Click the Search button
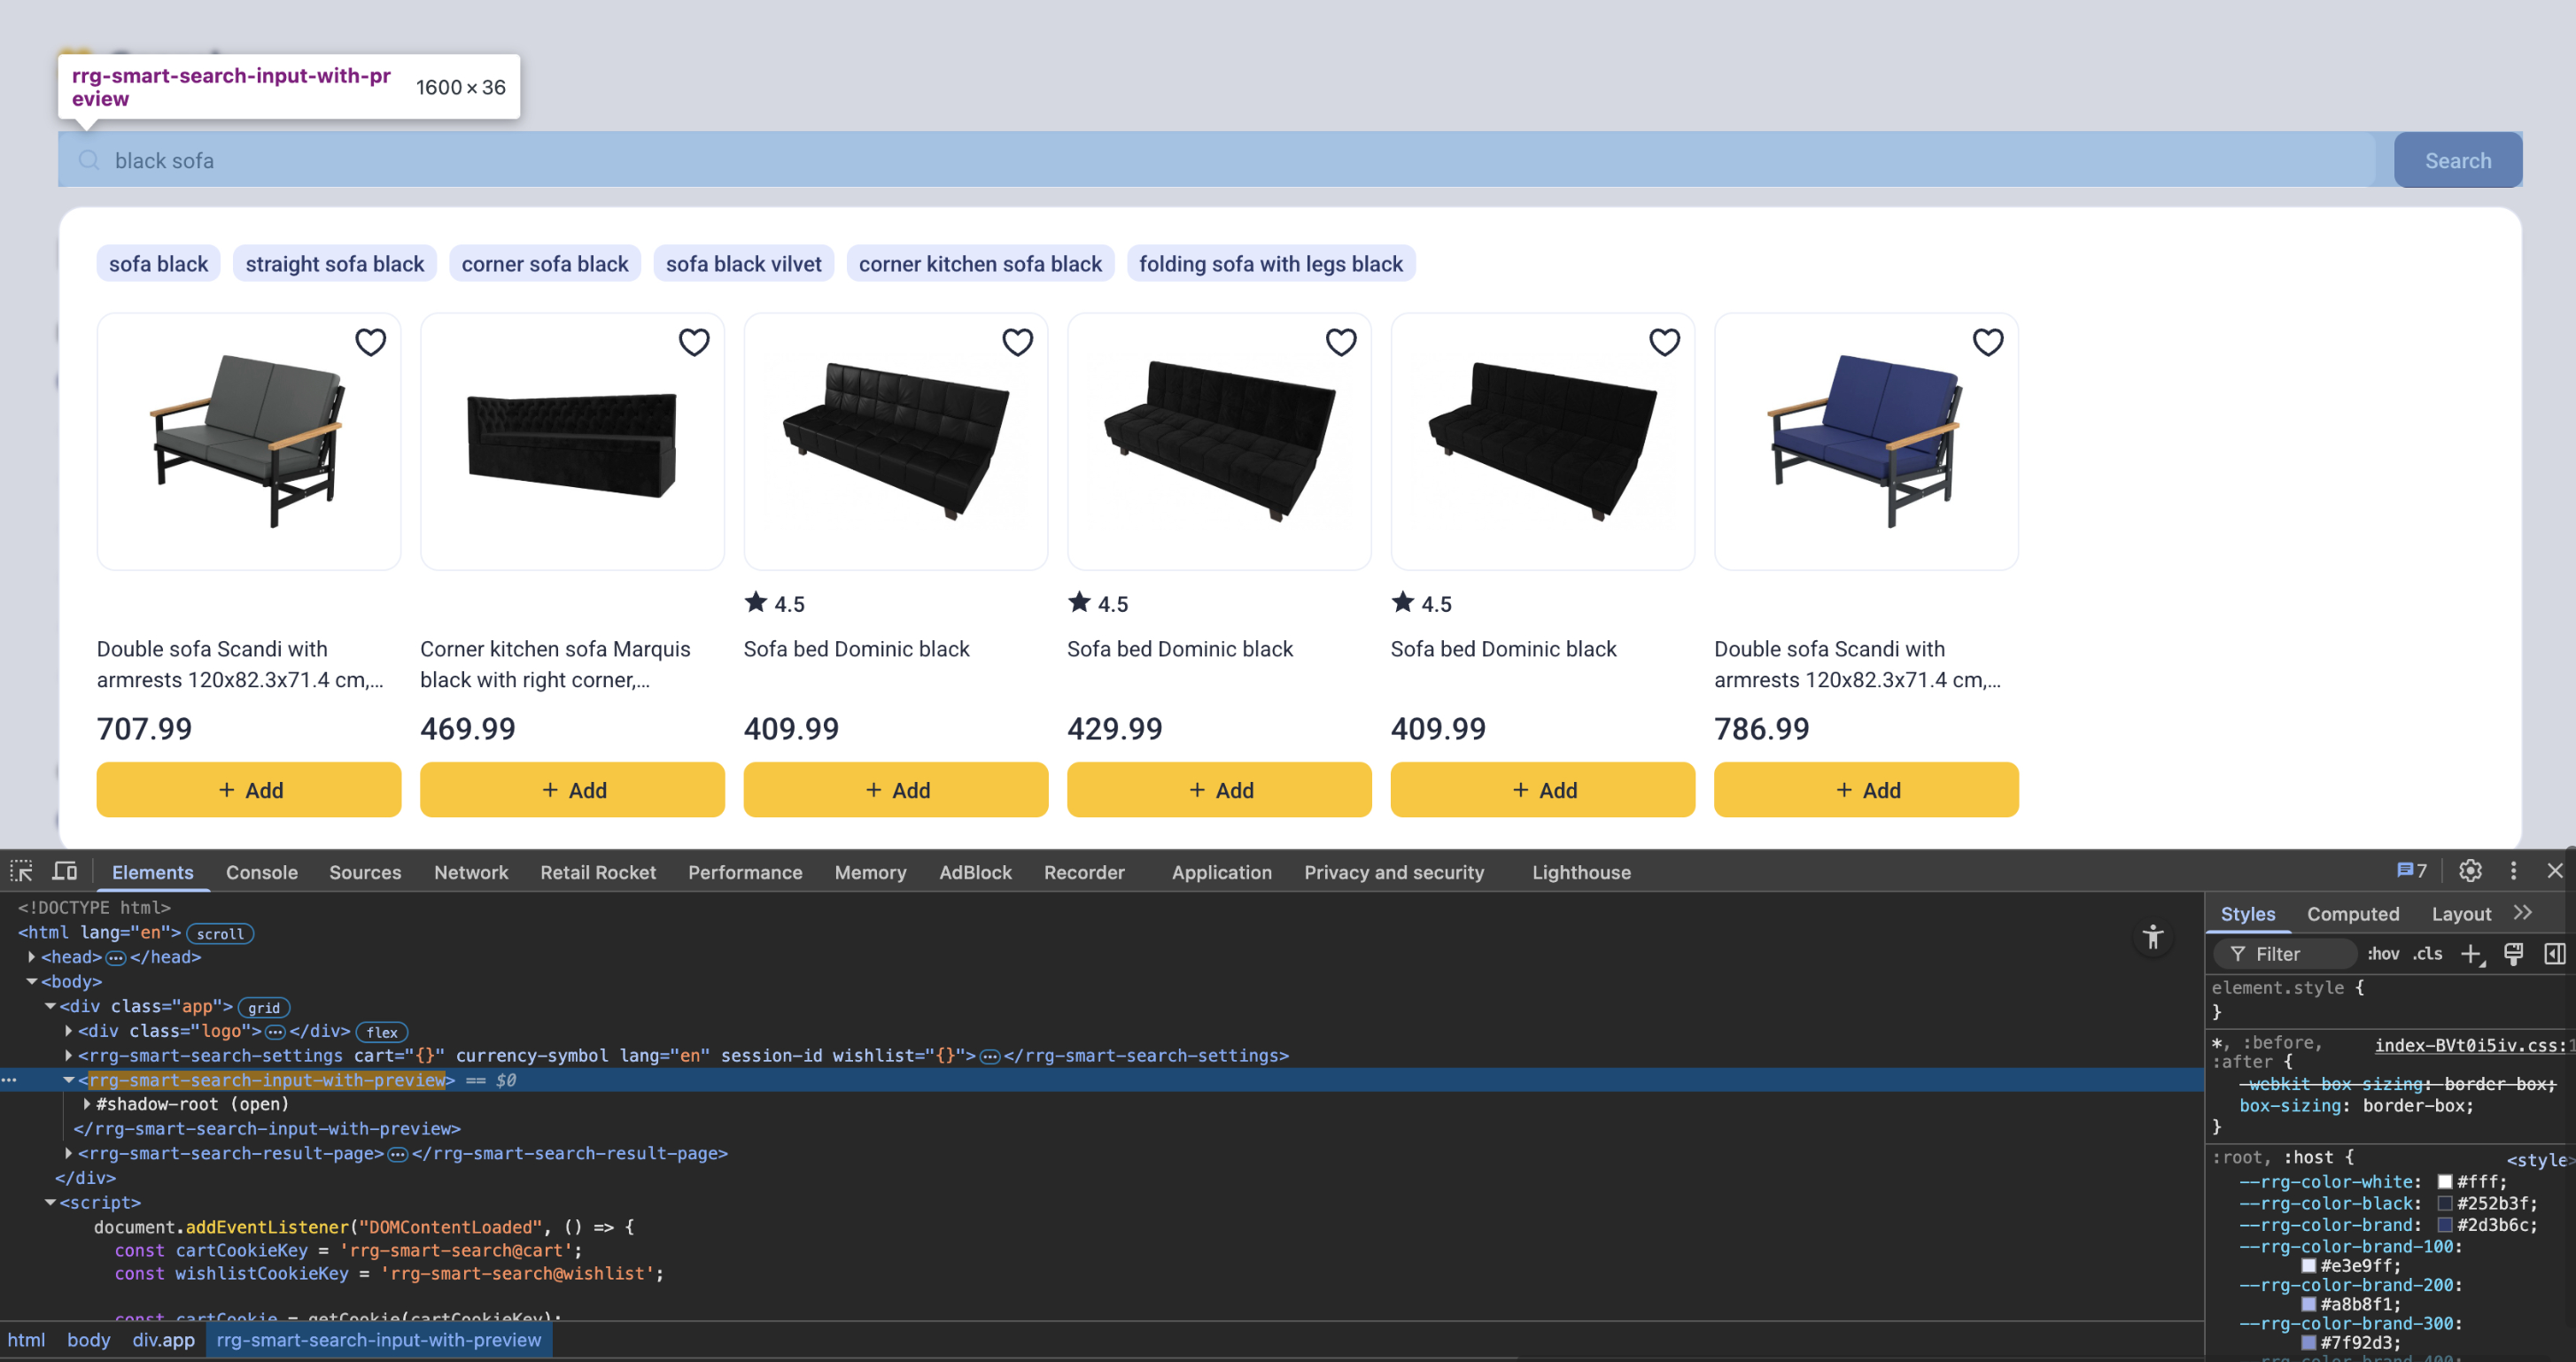 (2458, 160)
